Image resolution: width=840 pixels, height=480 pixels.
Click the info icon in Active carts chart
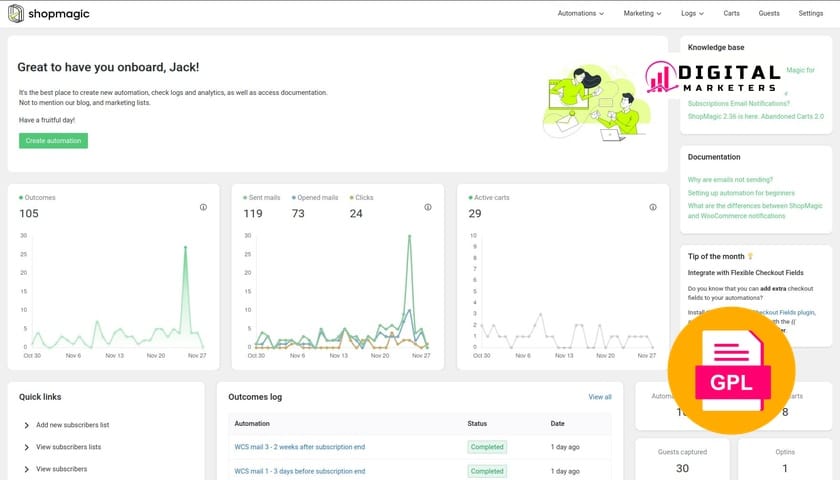tap(652, 208)
